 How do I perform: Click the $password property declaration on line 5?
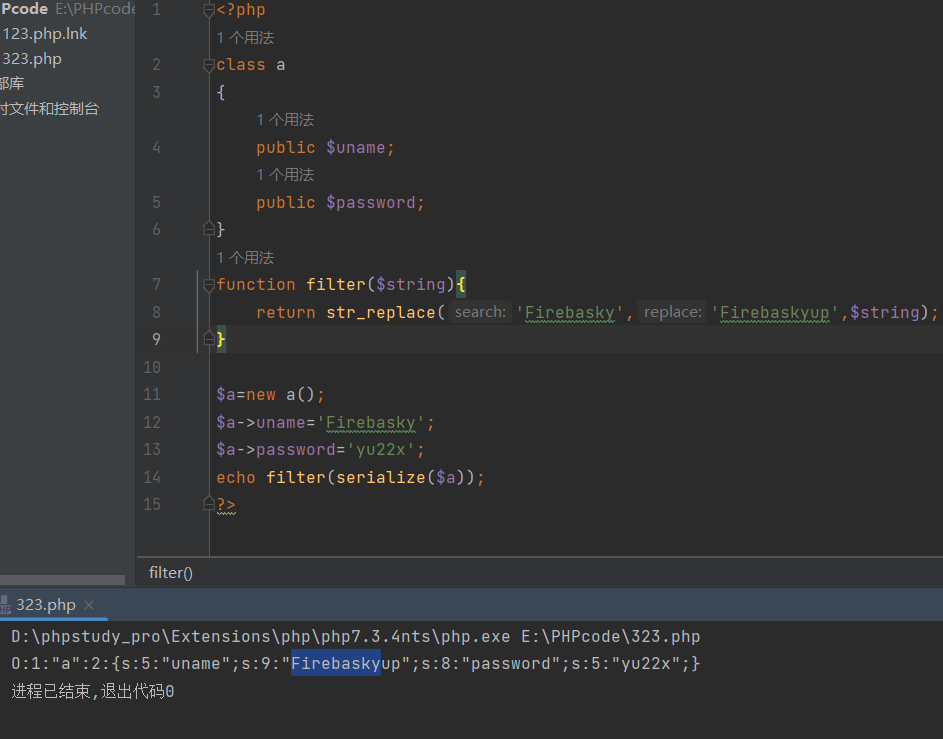click(x=370, y=203)
